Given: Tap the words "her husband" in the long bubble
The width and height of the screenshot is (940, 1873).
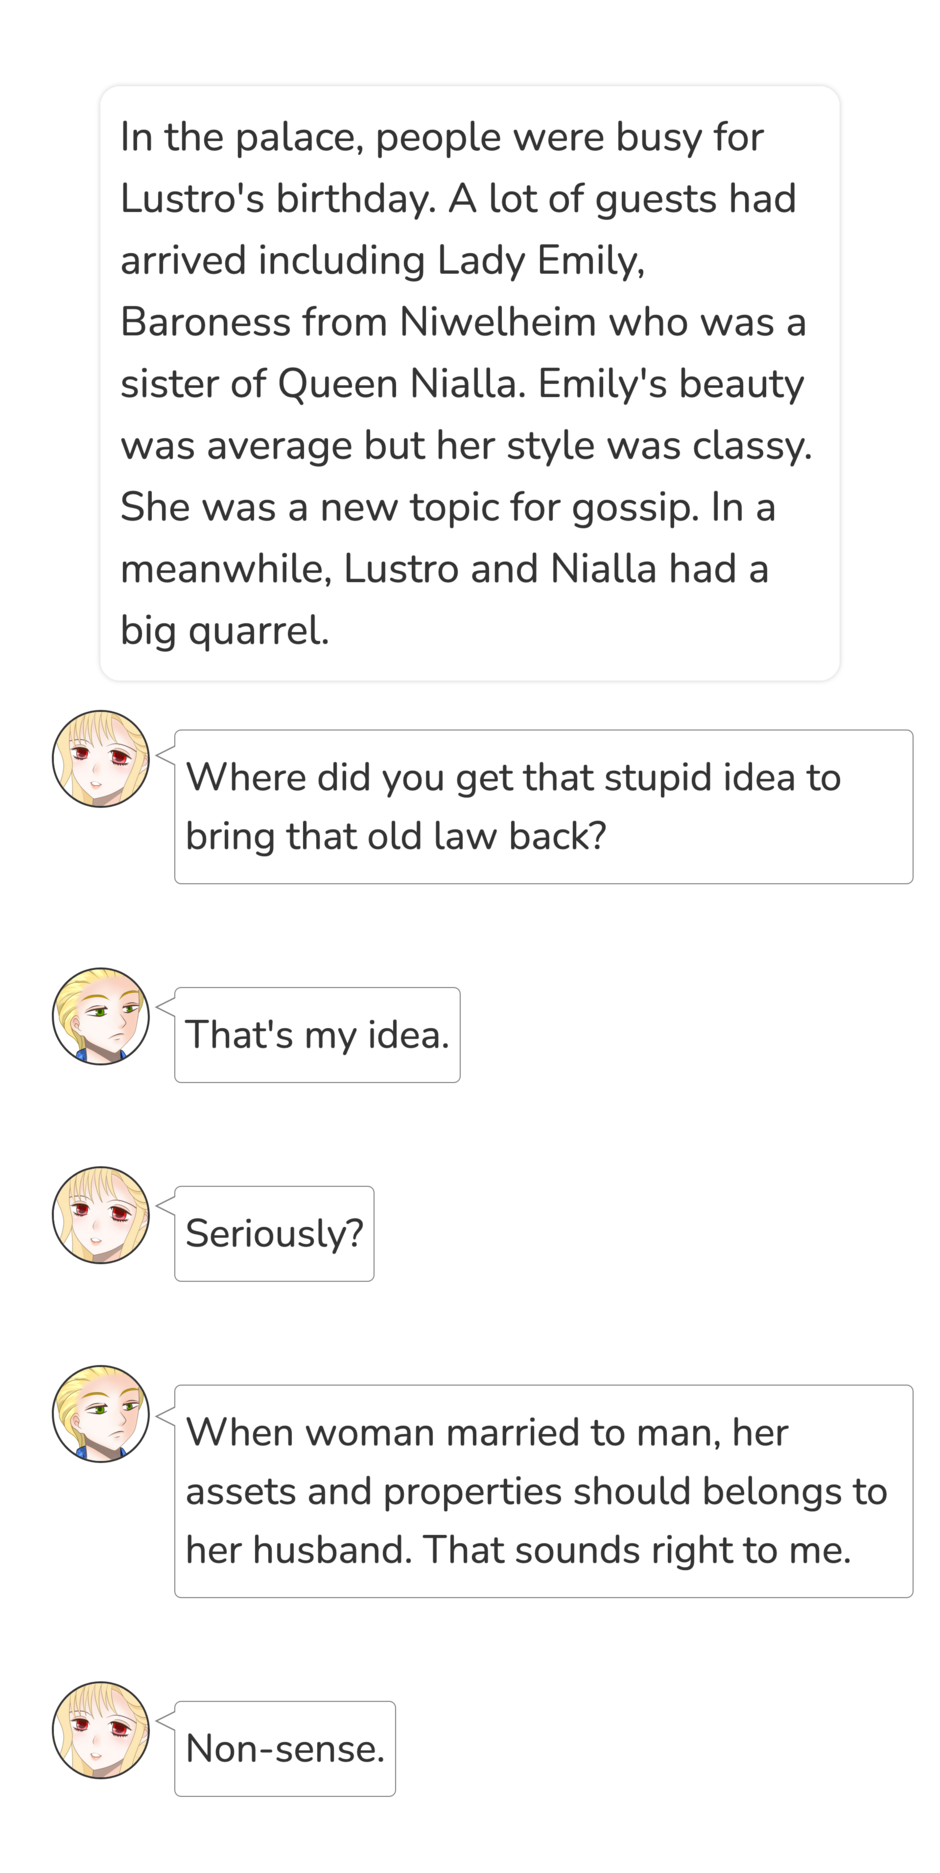Looking at the screenshot, I should tap(298, 1550).
